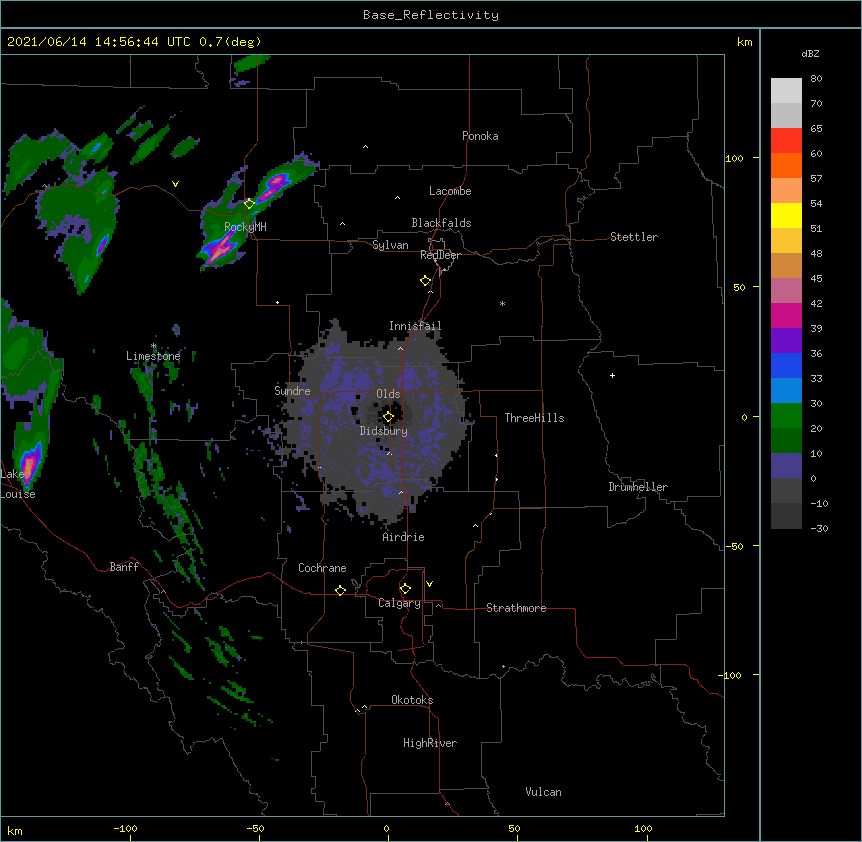Pick the red 60-65 dBZ legend swatch
This screenshot has width=862, height=842.
[x=786, y=140]
